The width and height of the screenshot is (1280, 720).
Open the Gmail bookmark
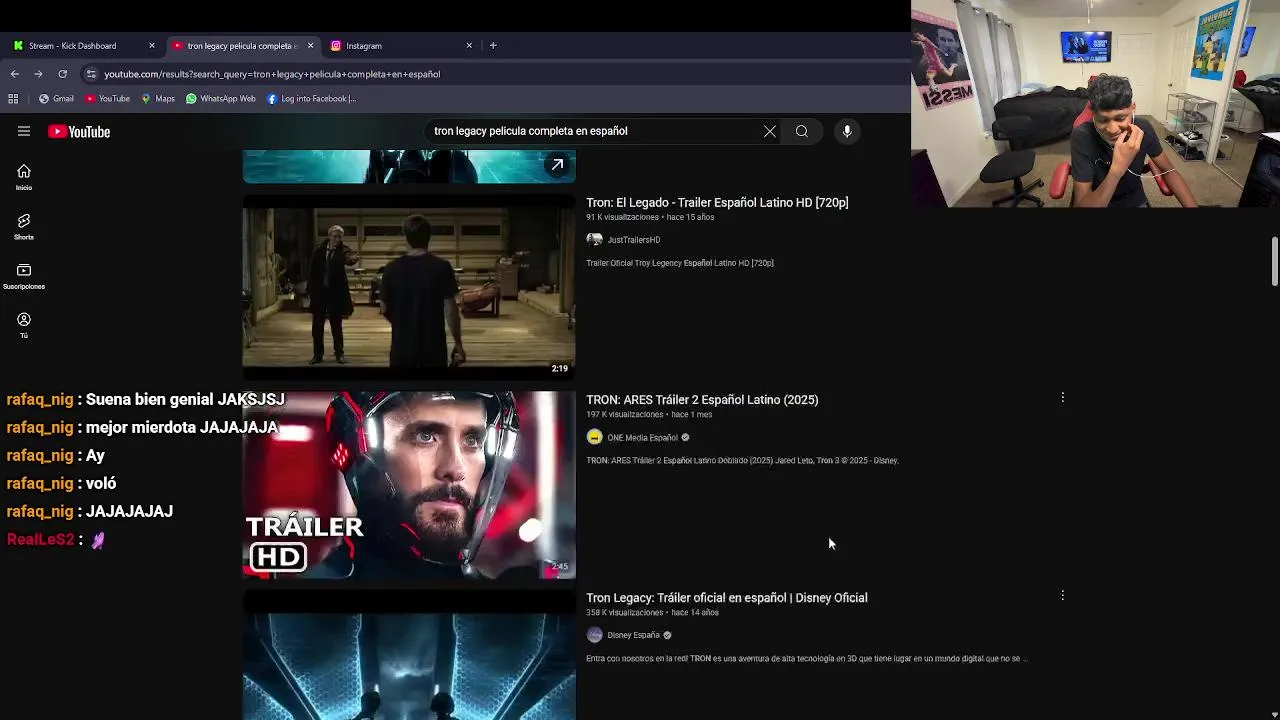click(x=56, y=98)
